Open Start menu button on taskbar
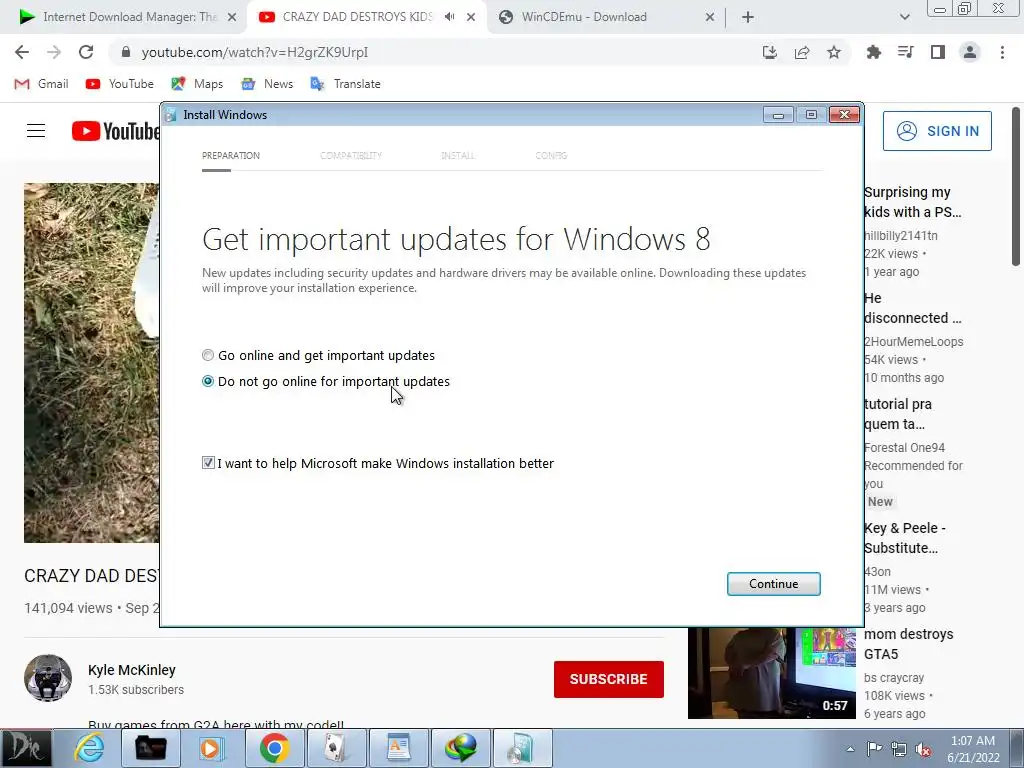This screenshot has width=1024, height=768. [x=26, y=748]
